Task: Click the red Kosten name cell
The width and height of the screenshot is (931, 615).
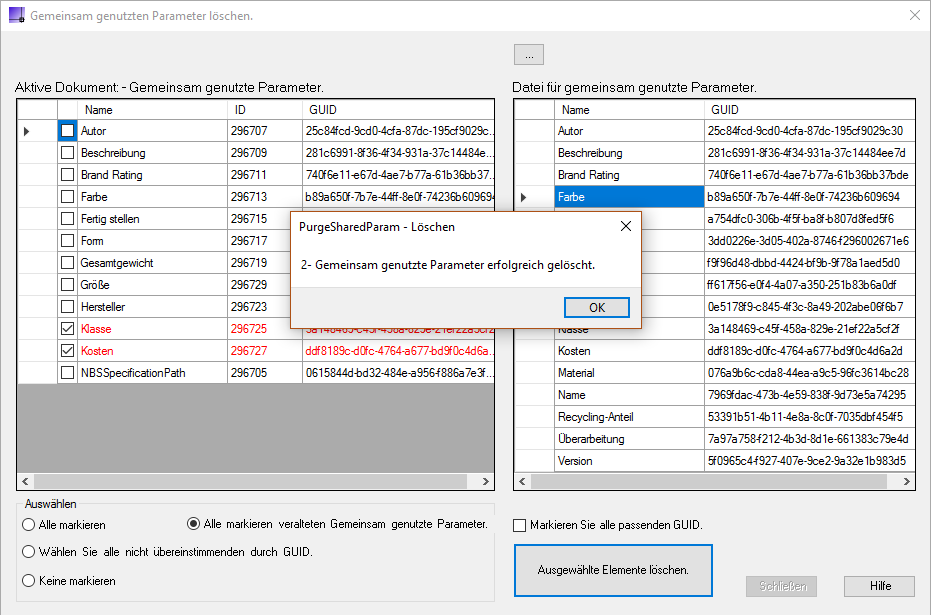Action: (152, 350)
